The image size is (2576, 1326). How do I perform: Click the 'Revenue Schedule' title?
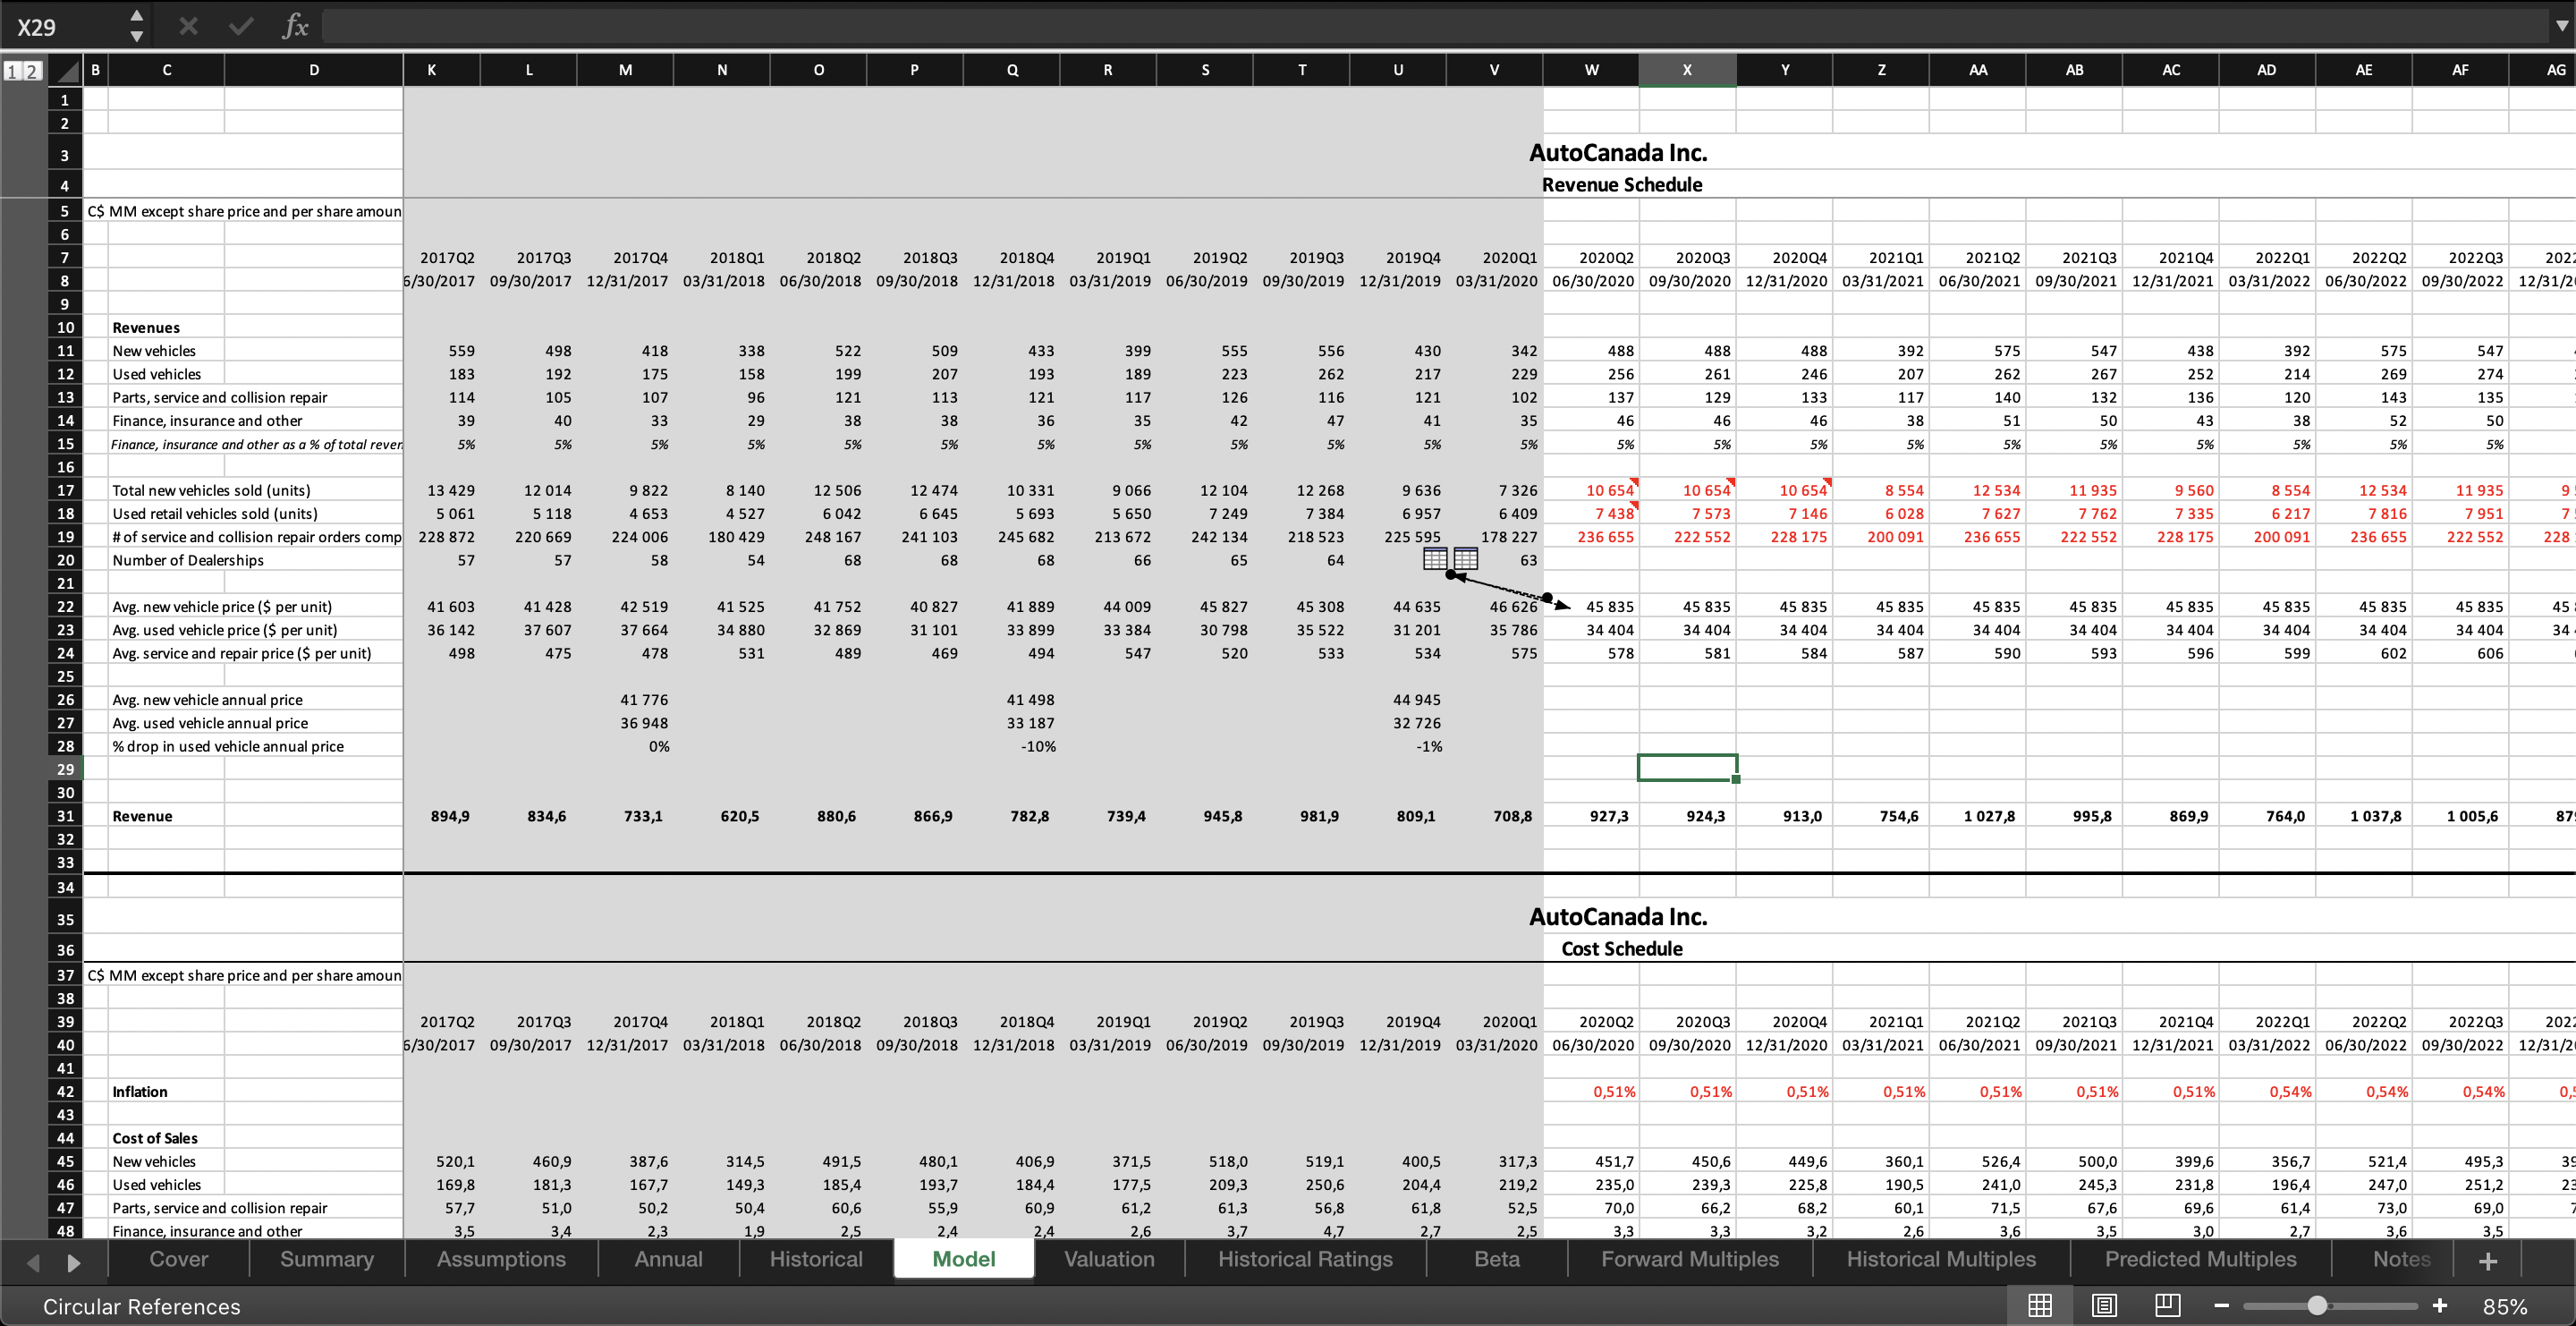point(1622,184)
